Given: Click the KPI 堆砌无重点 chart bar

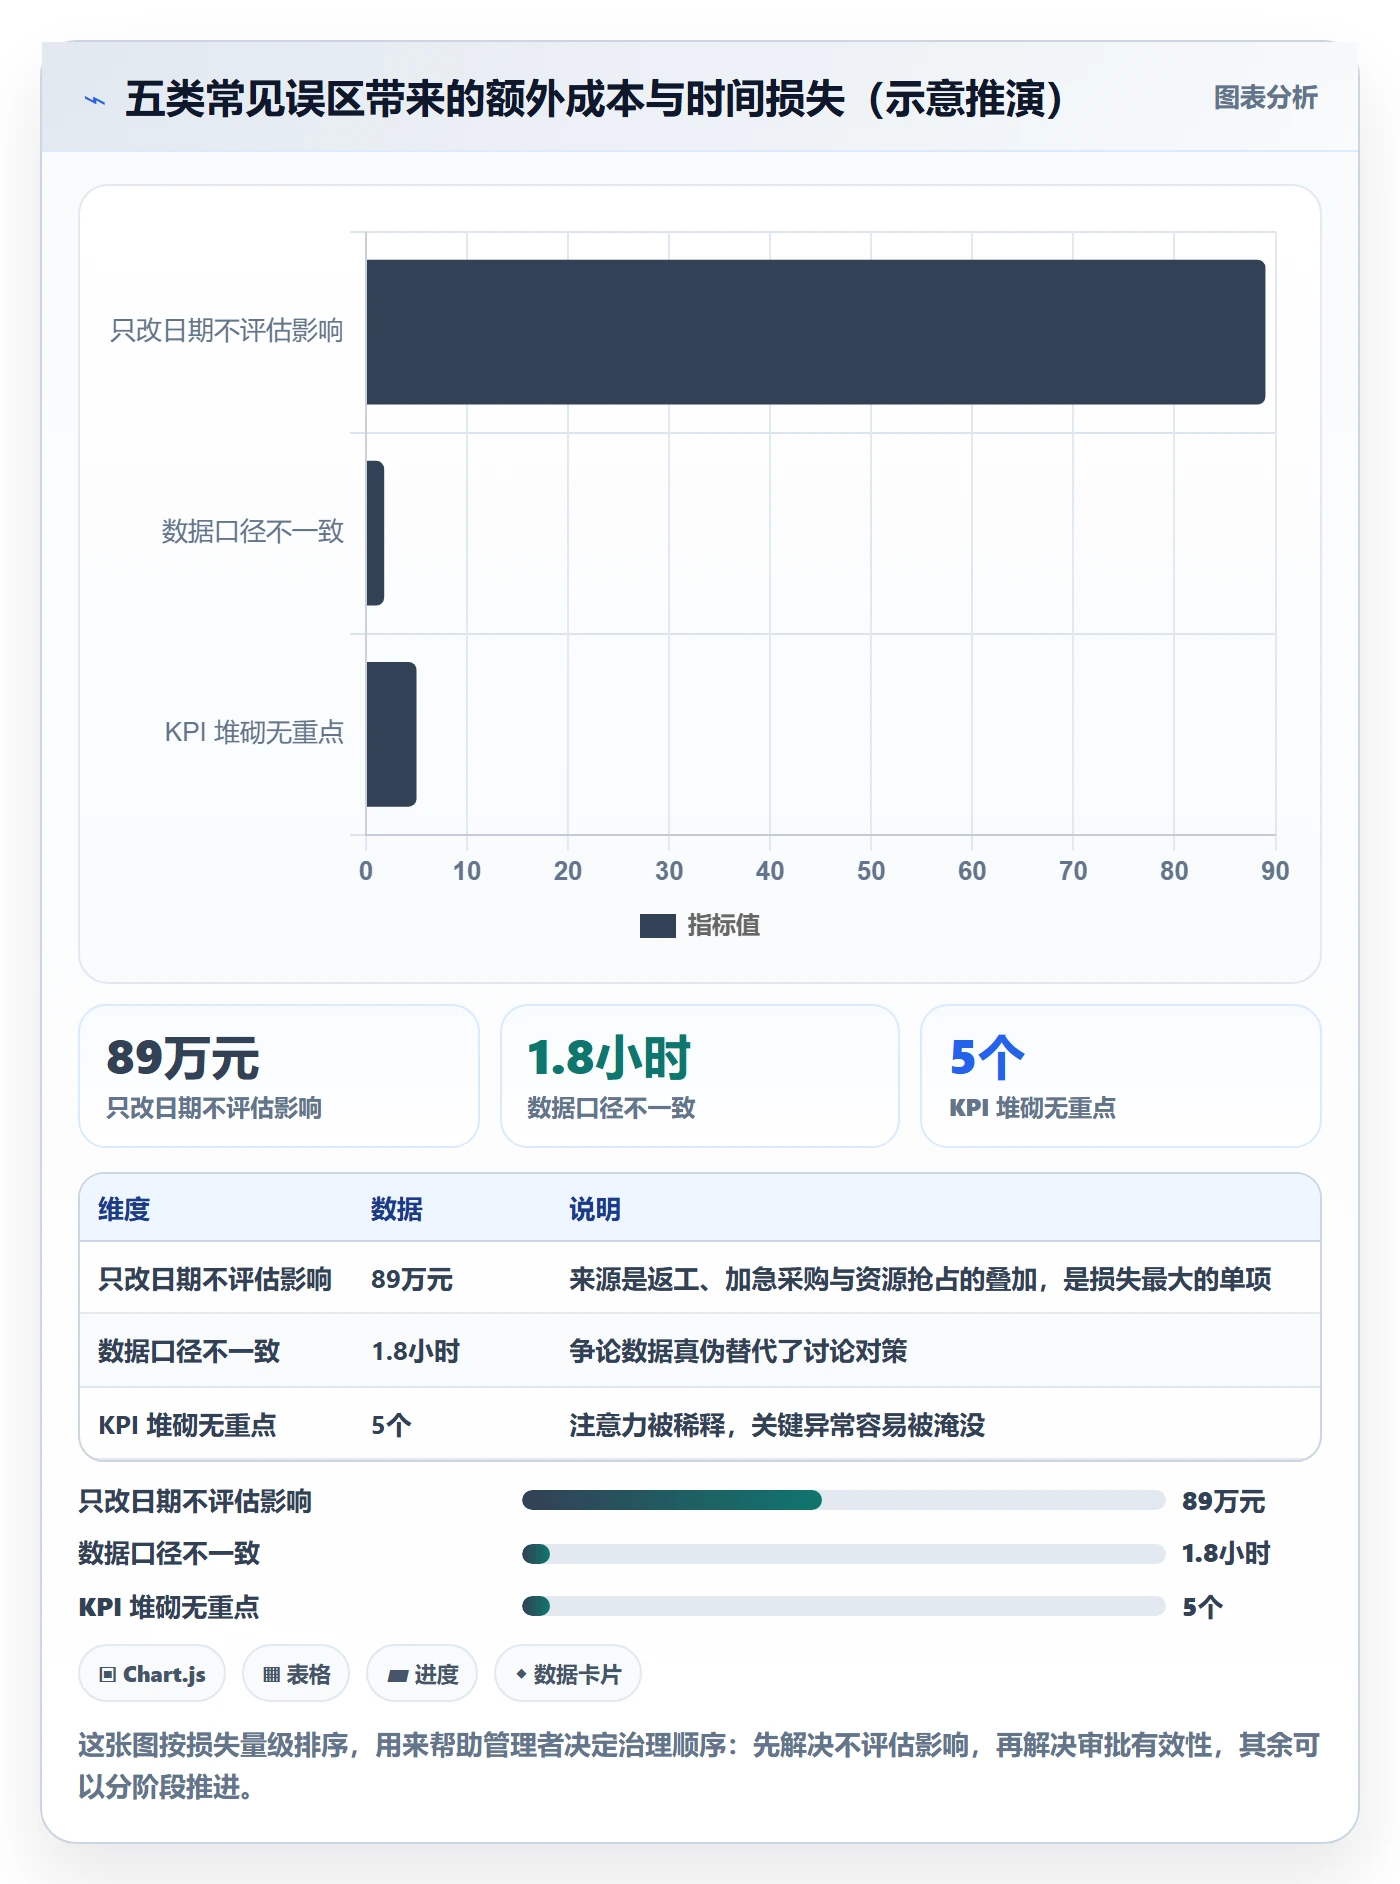Looking at the screenshot, I should [391, 734].
